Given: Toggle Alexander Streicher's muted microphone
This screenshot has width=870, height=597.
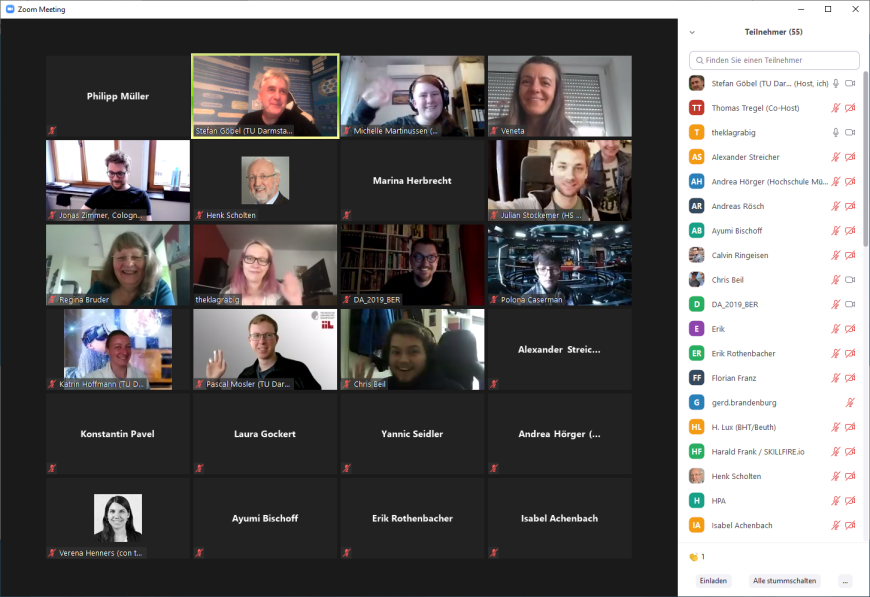Looking at the screenshot, I should tap(836, 157).
